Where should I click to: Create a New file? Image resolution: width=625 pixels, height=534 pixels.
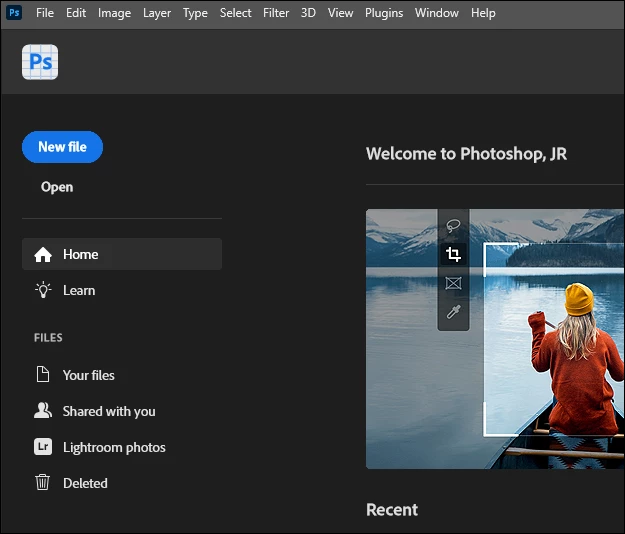[x=63, y=147]
